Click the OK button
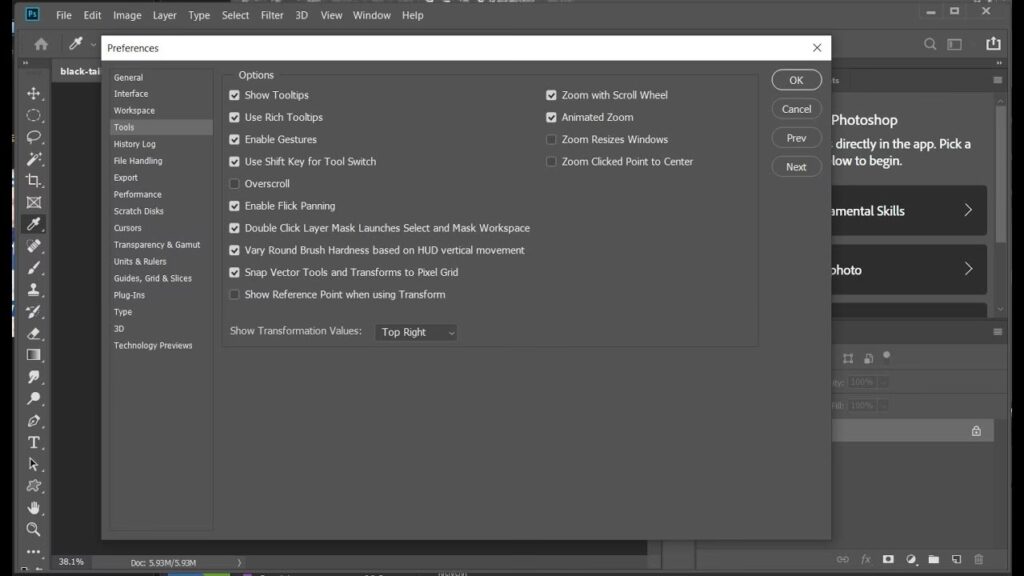The width and height of the screenshot is (1024, 576). pyautogui.click(x=796, y=80)
